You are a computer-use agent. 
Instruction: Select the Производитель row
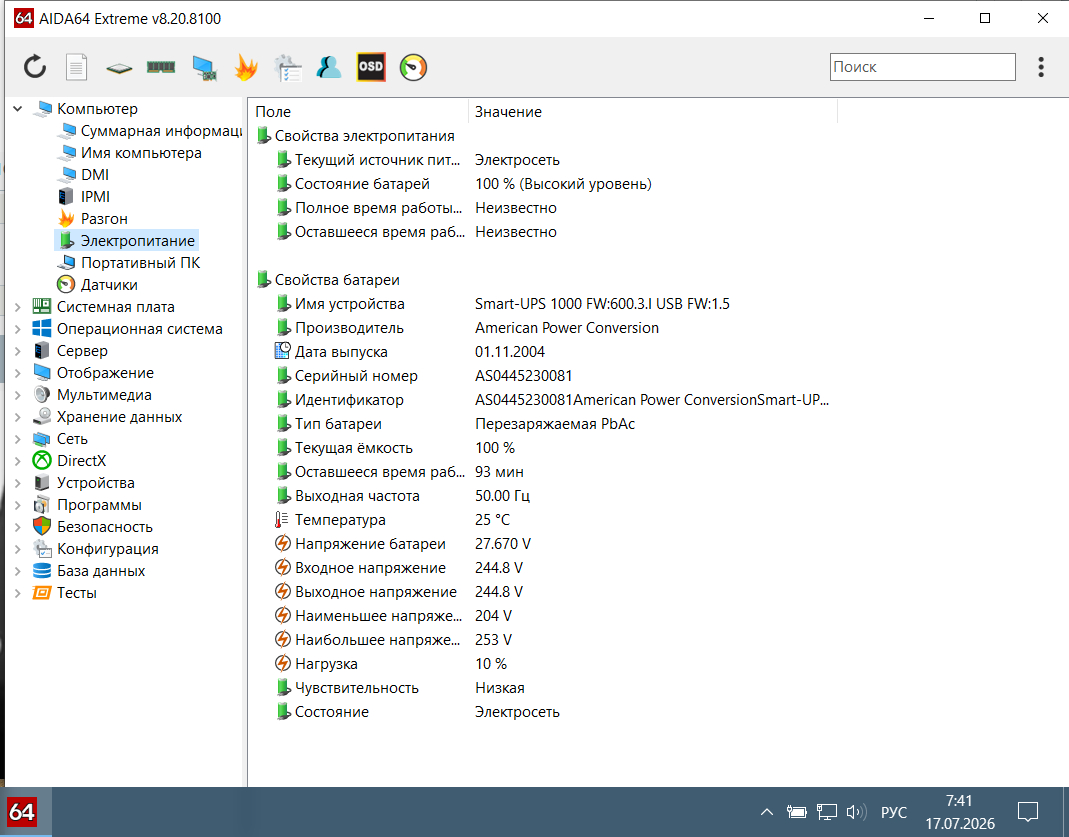[x=467, y=328]
